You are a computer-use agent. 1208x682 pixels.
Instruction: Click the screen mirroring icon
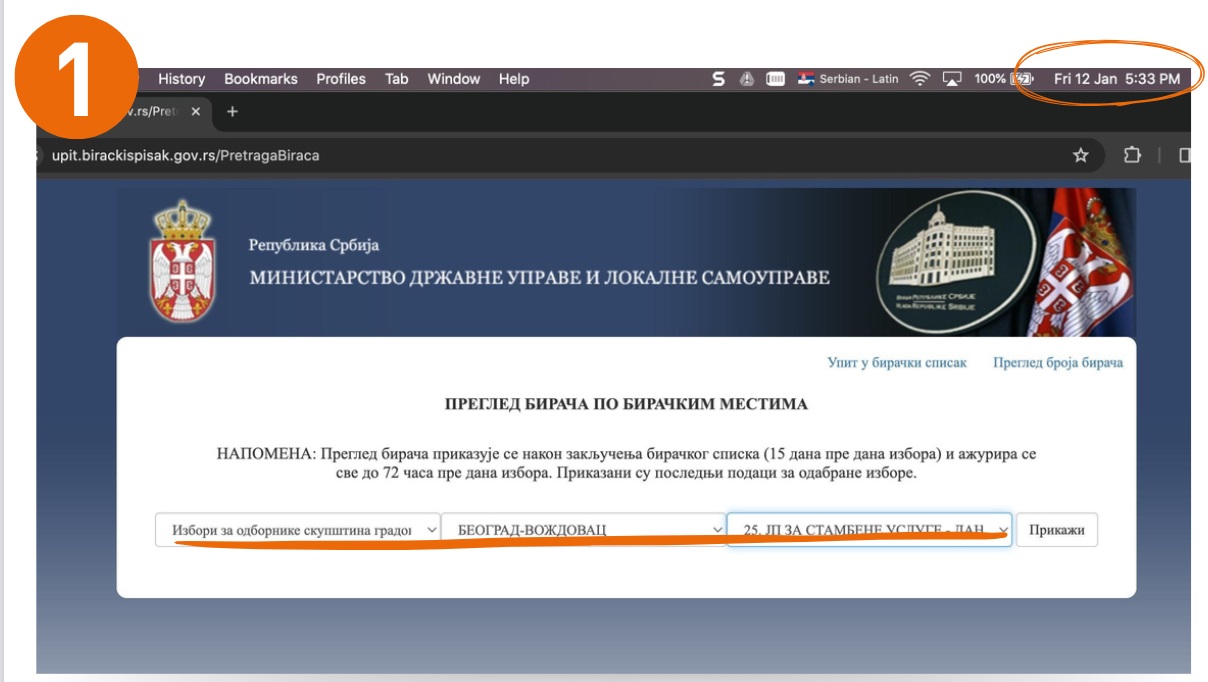click(952, 79)
